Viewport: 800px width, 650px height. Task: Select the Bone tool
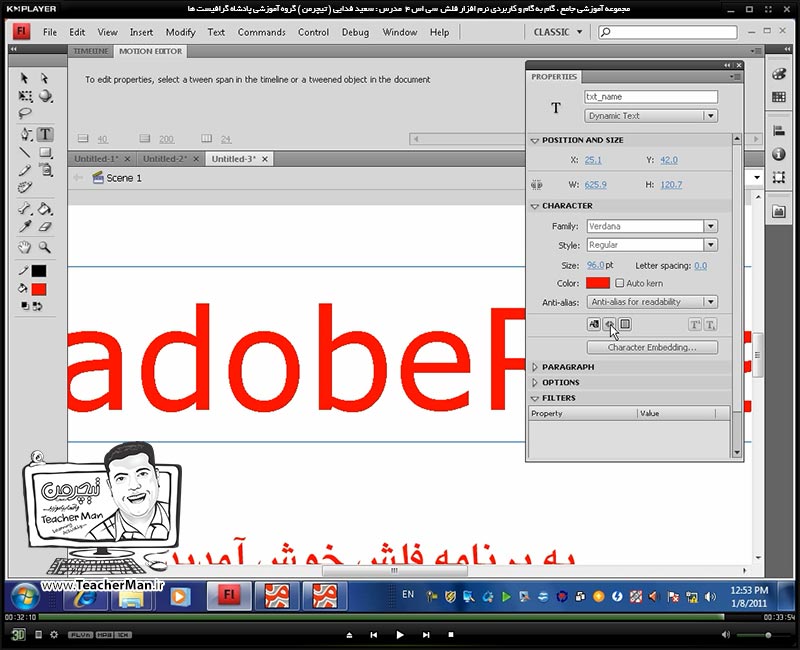(x=24, y=208)
